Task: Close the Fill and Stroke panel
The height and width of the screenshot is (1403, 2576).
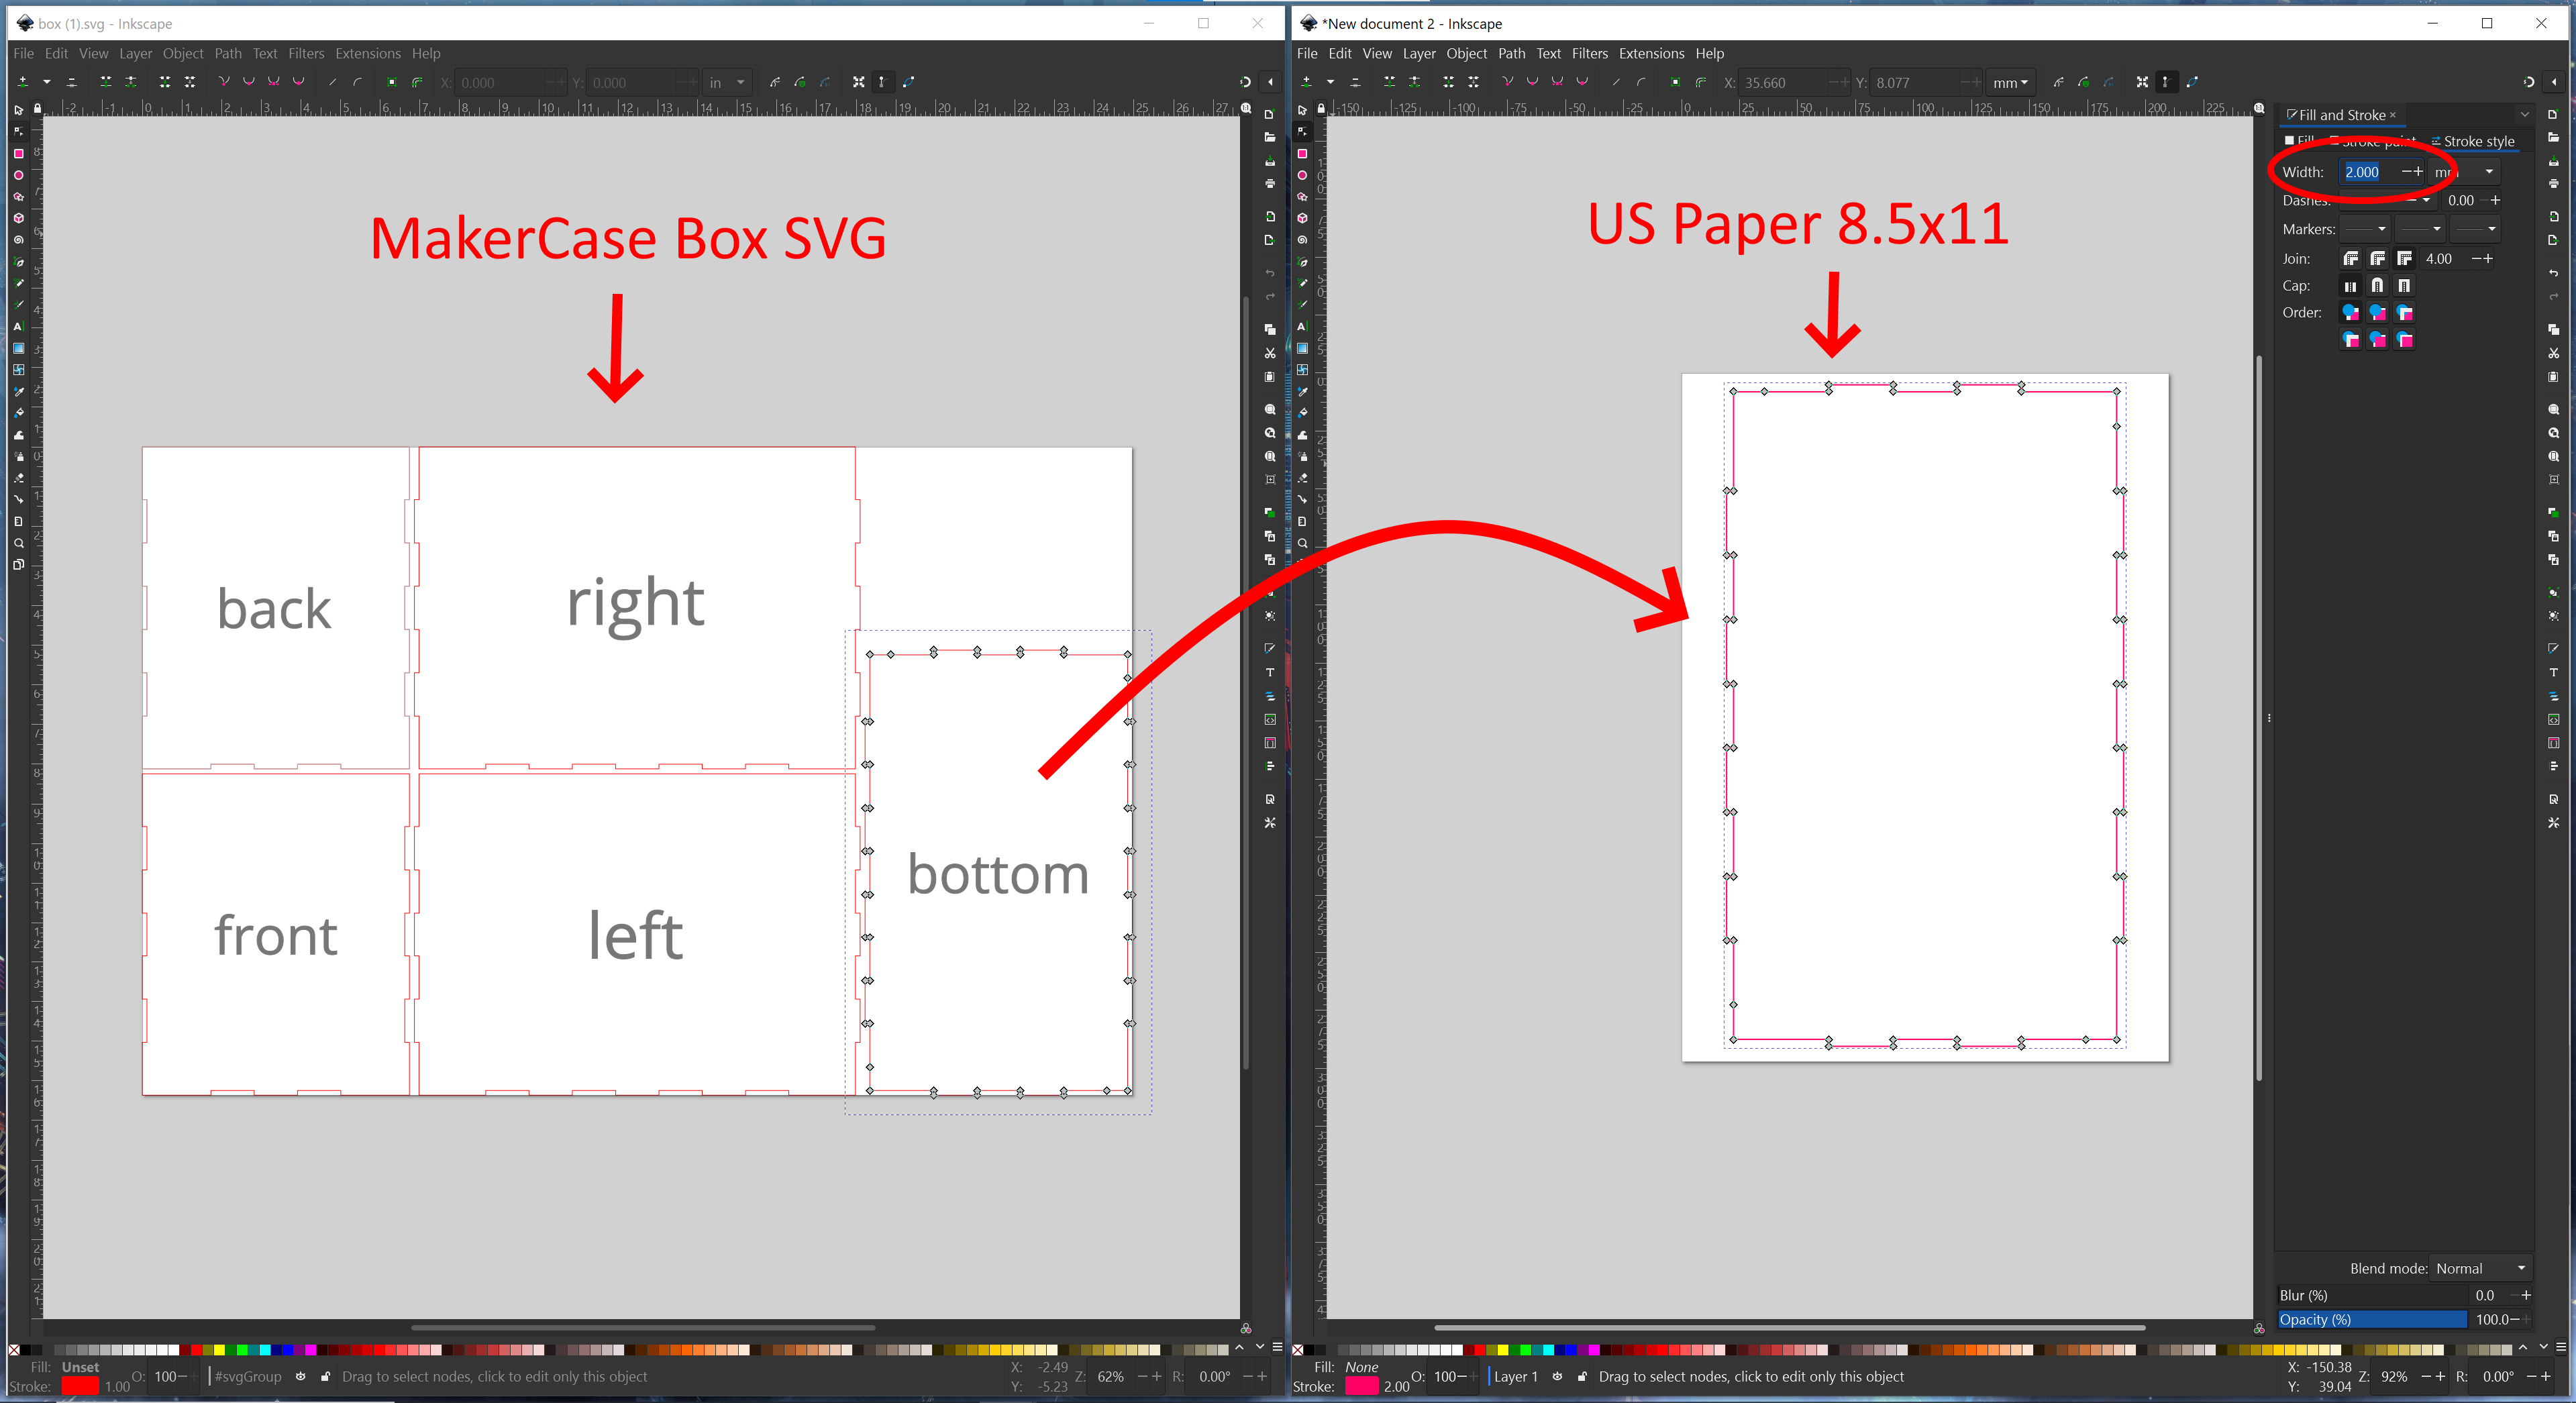Action: pos(2394,115)
